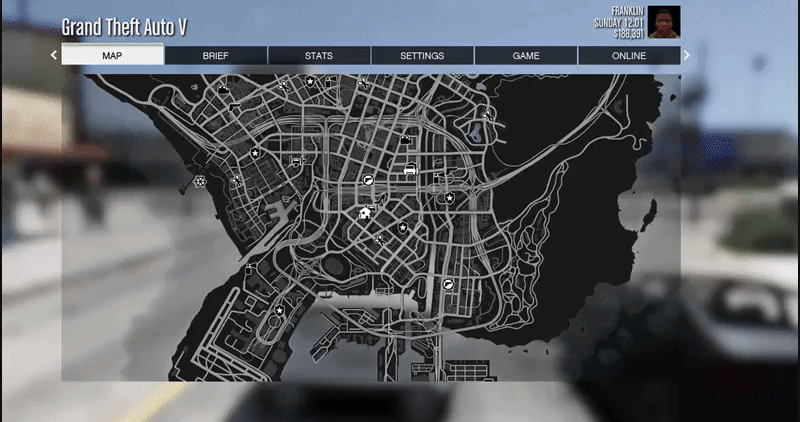Select the garage icon with a car inside
This screenshot has height=422, width=800.
point(411,168)
